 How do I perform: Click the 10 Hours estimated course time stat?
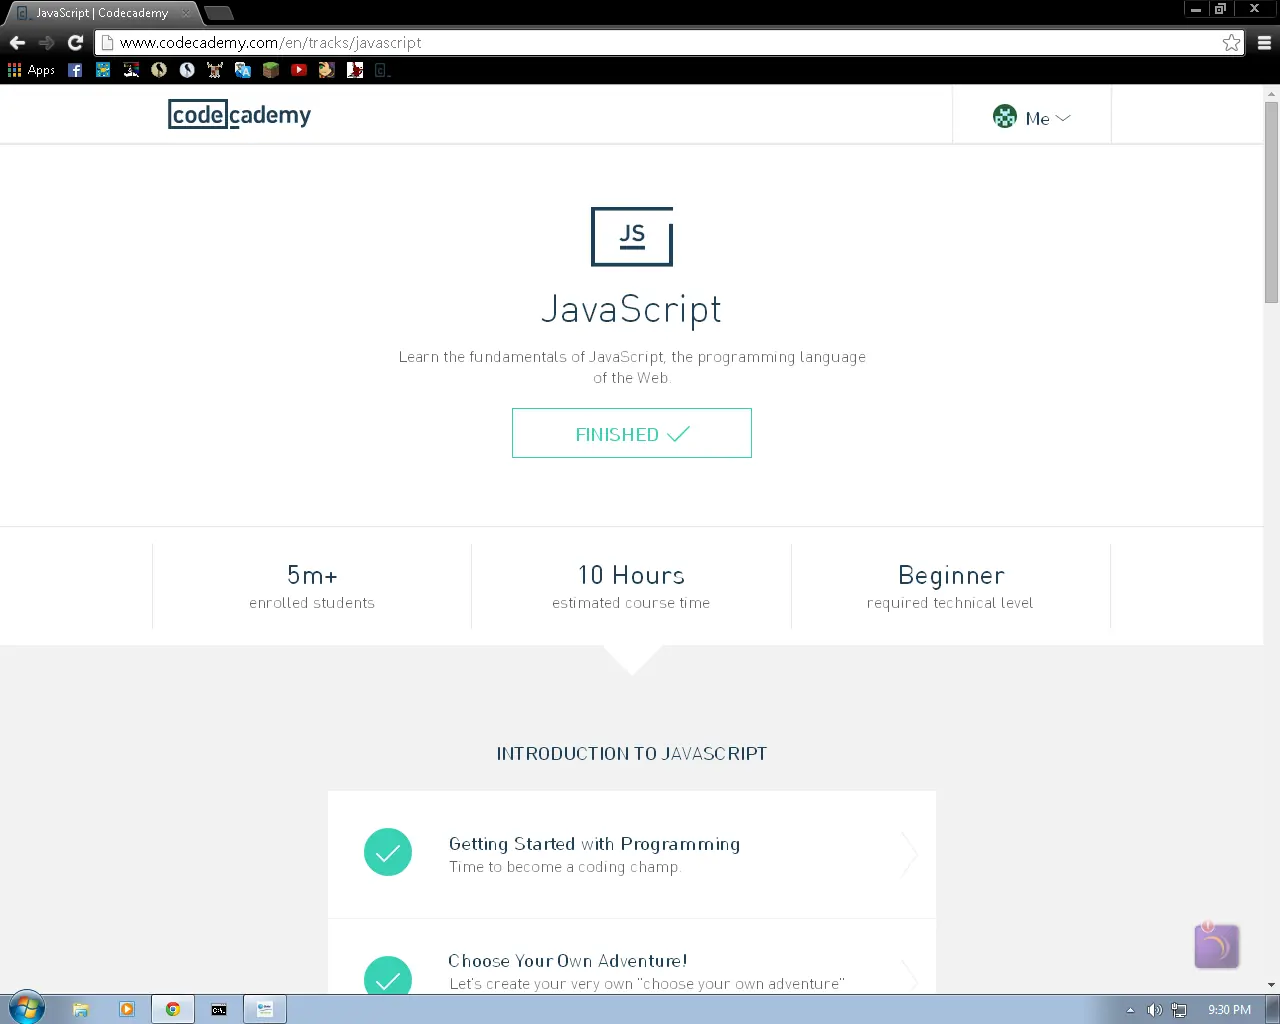pyautogui.click(x=631, y=587)
